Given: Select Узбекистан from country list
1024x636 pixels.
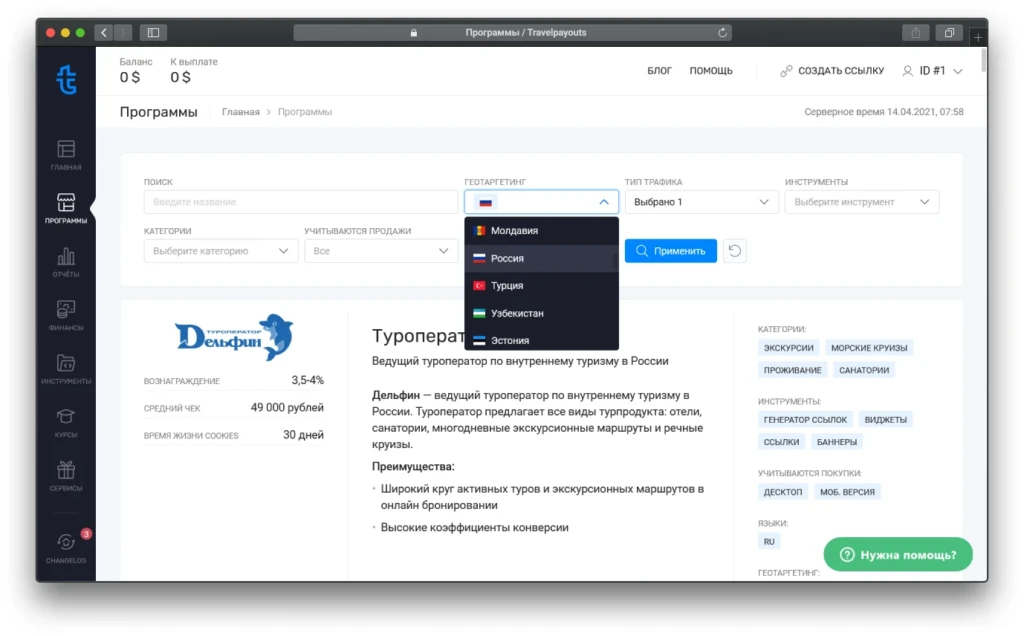Looking at the screenshot, I should click(541, 313).
